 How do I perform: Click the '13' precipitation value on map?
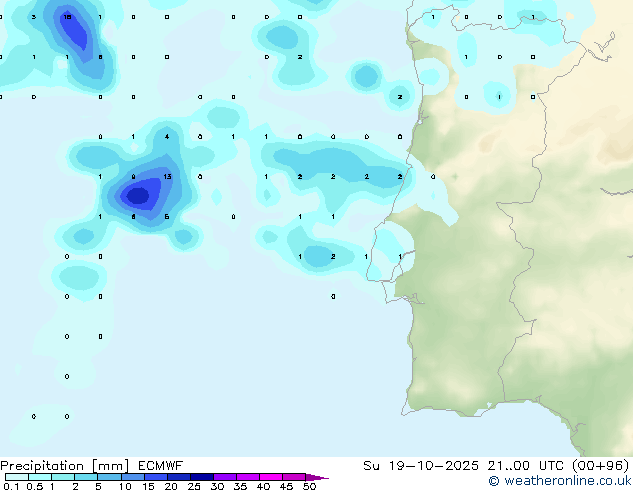pyautogui.click(x=167, y=177)
